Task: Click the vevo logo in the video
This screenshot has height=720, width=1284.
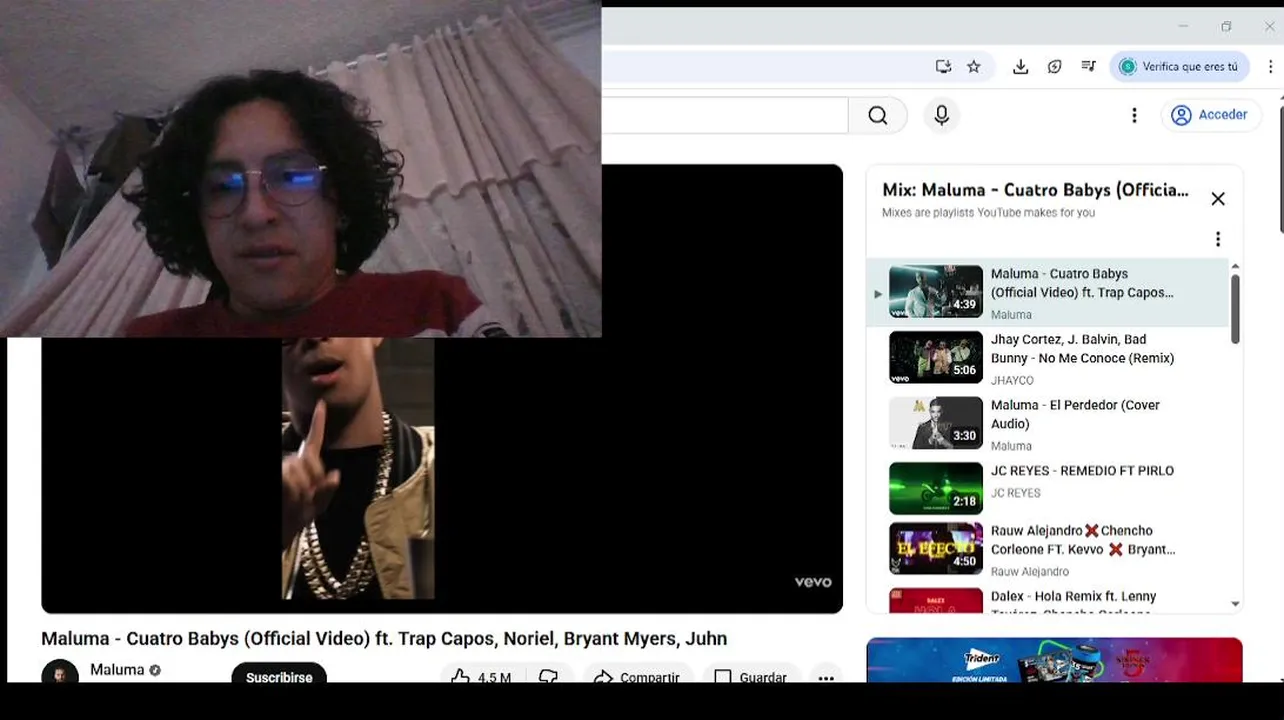Action: [813, 582]
